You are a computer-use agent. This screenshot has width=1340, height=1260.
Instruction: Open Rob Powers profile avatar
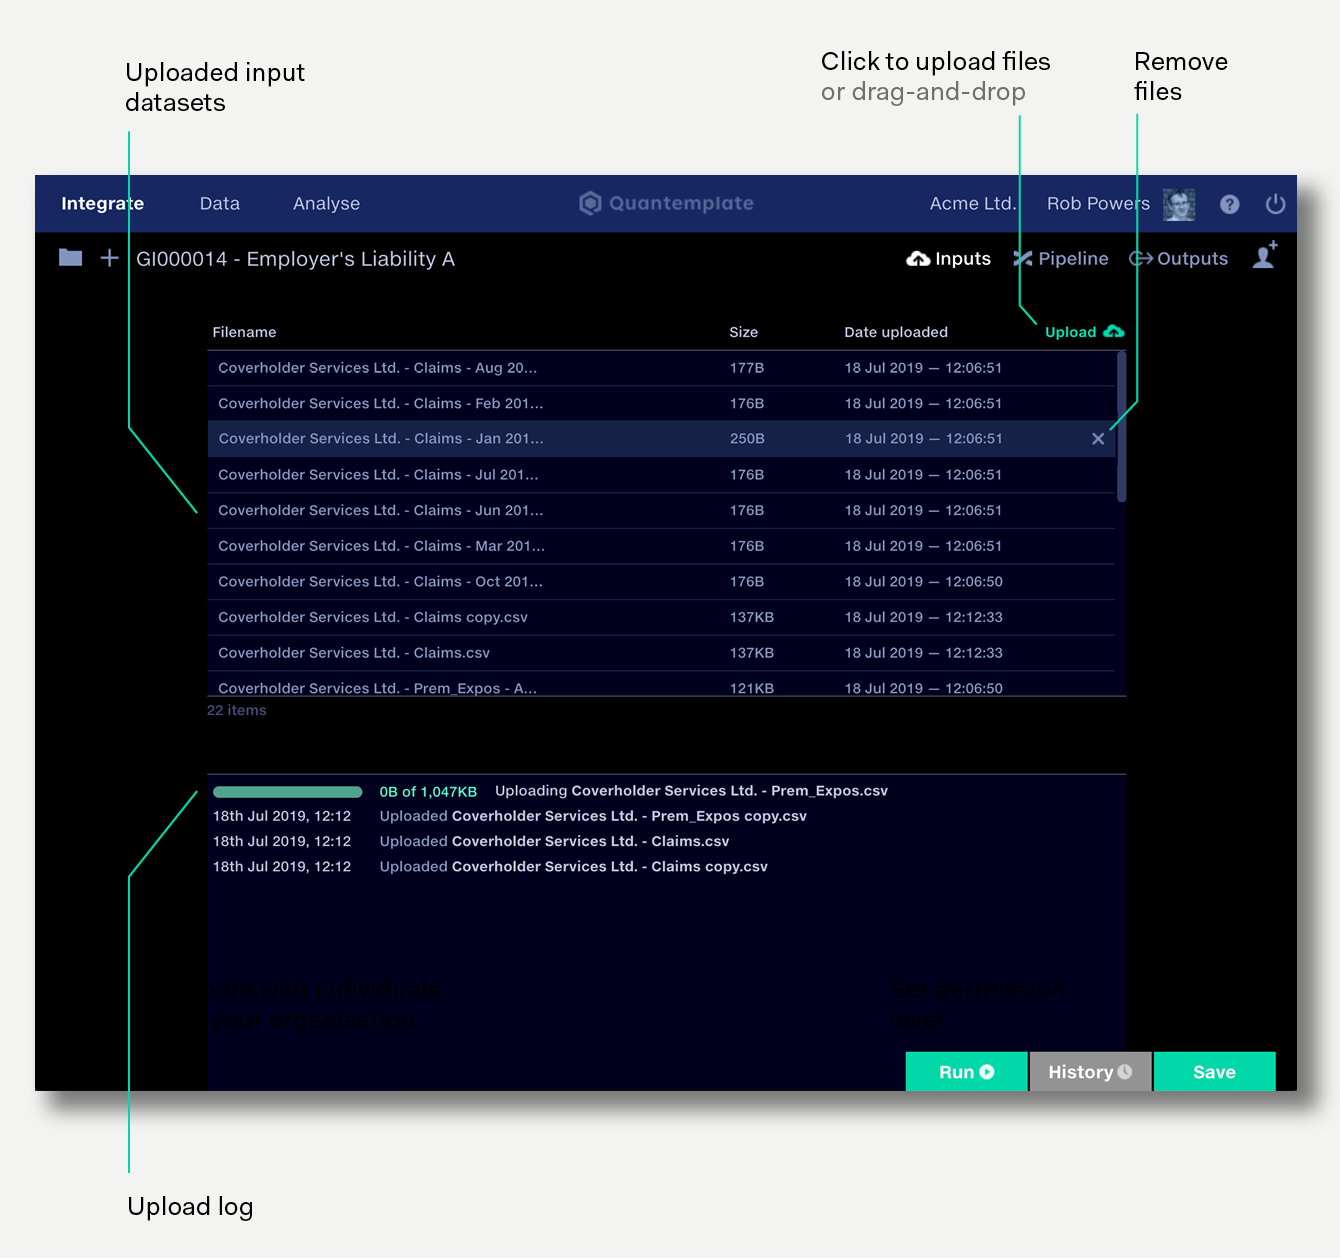point(1179,204)
